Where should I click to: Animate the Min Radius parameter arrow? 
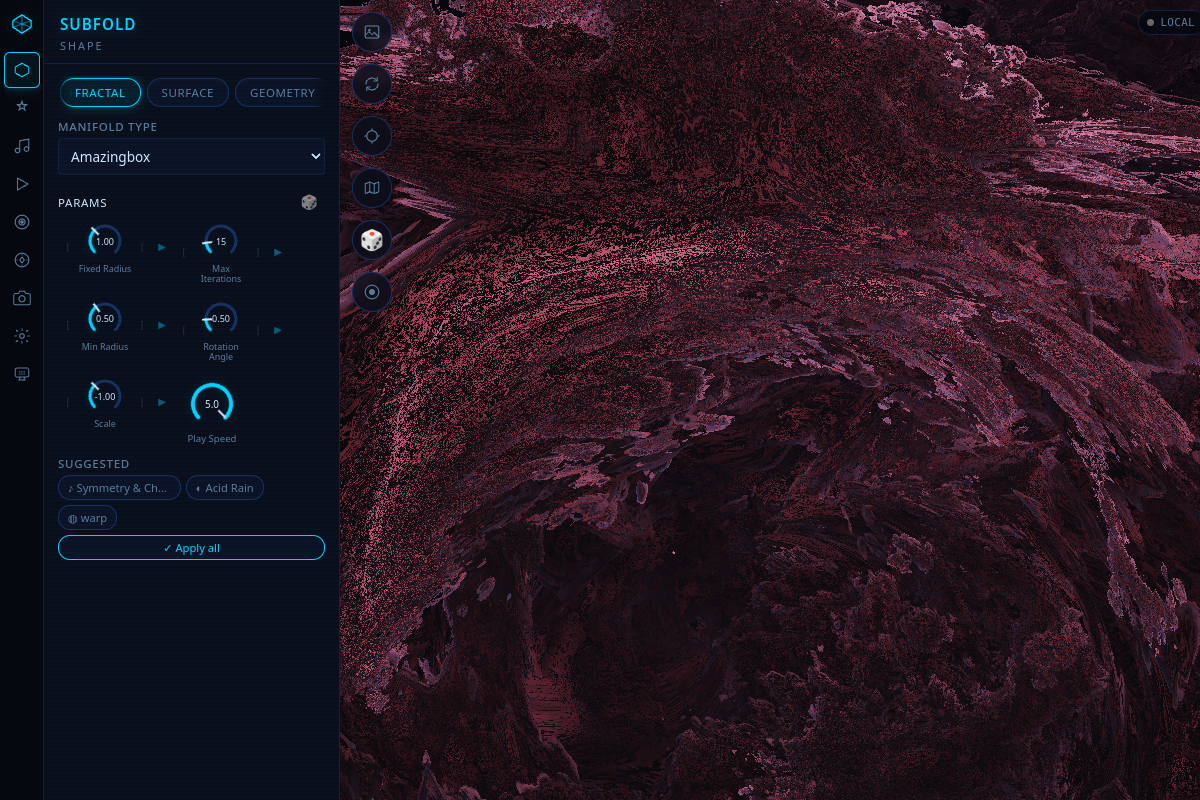tap(162, 325)
